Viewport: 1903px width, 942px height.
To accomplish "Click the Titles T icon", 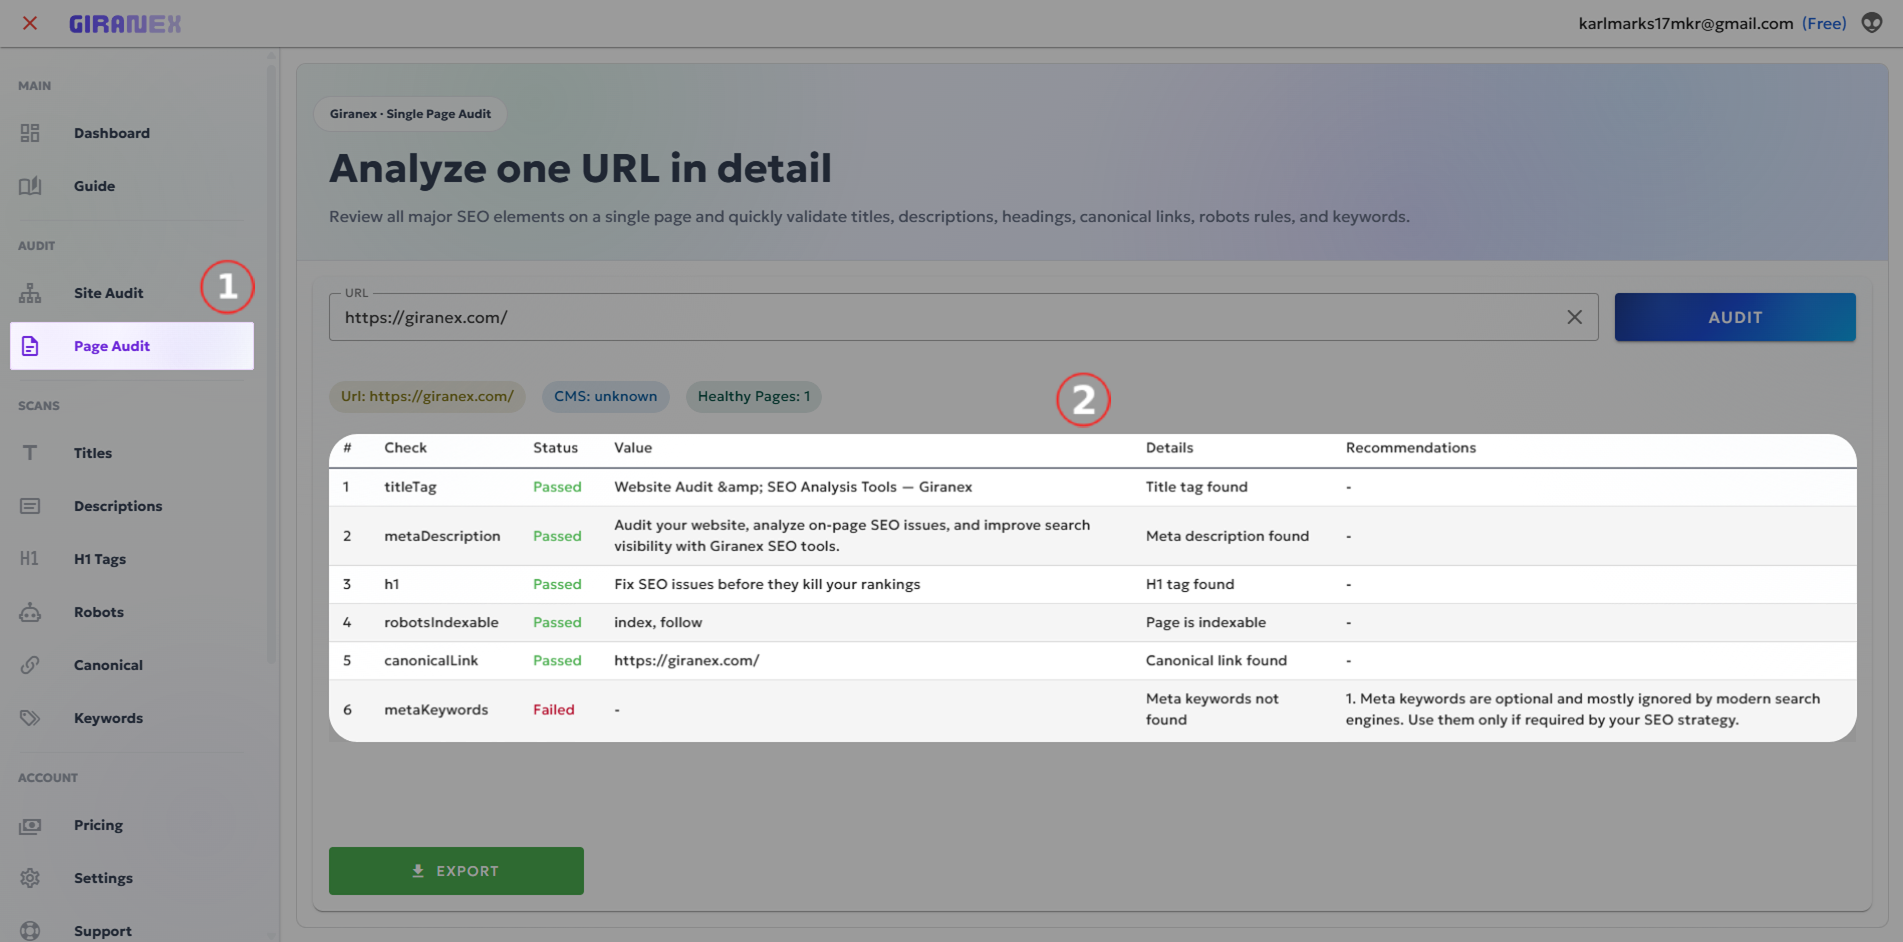I will pyautogui.click(x=30, y=453).
